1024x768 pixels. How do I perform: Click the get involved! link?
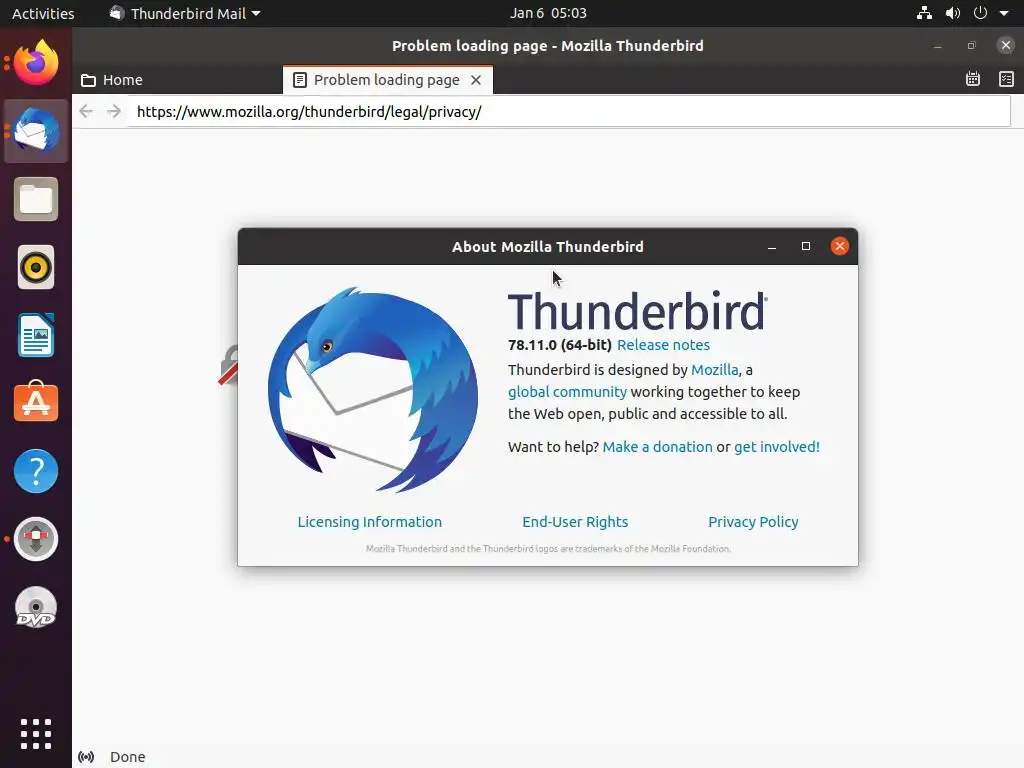pyautogui.click(x=776, y=447)
